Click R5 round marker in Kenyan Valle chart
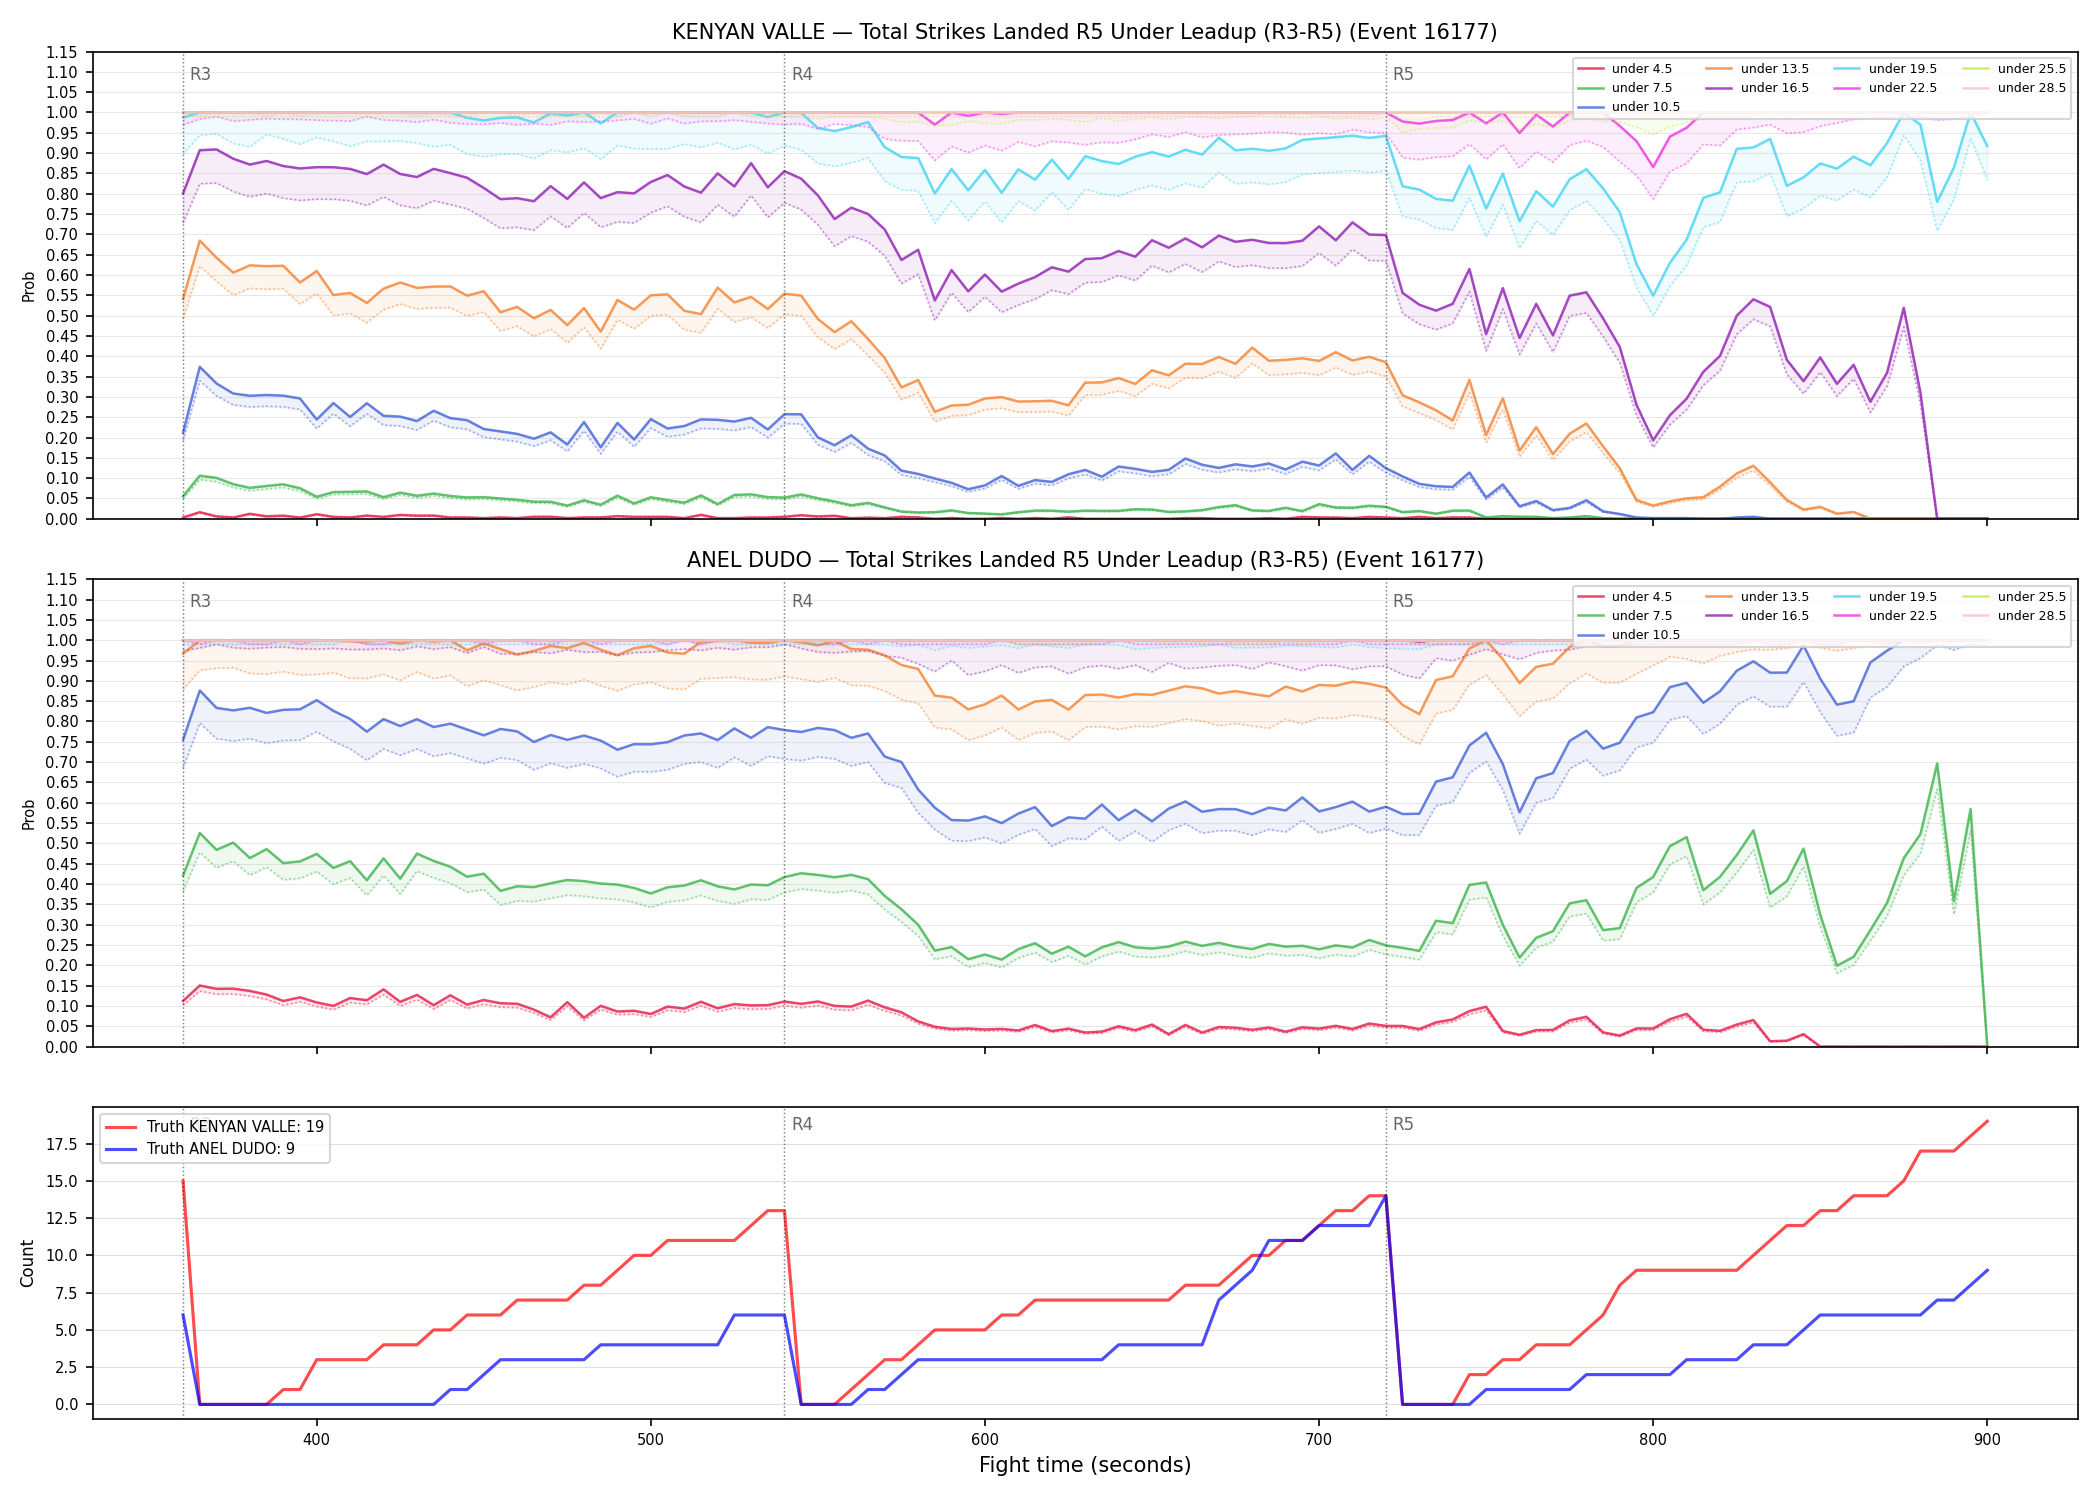 coord(1403,74)
